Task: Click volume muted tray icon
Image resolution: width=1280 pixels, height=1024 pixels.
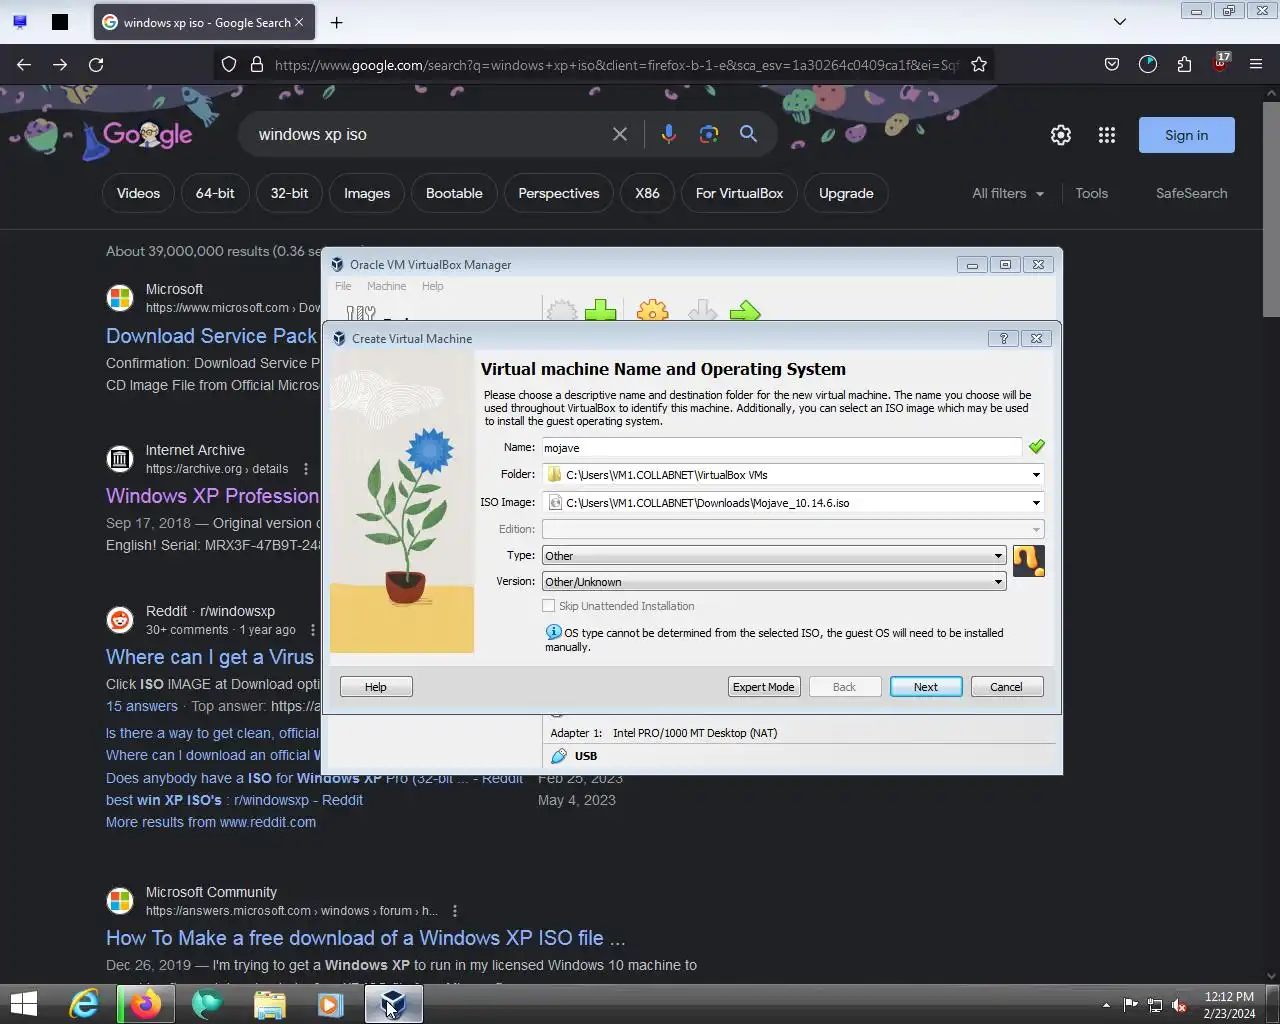Action: click(x=1179, y=1005)
